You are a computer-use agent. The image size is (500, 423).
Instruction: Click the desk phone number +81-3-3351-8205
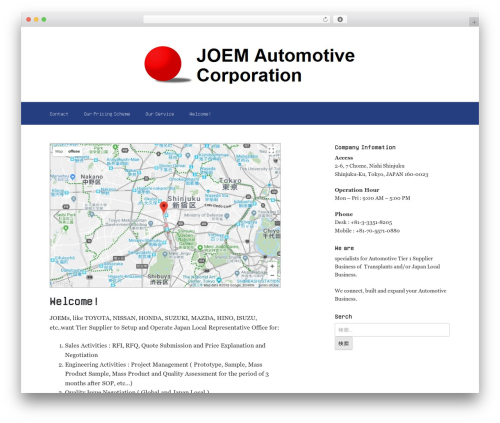371,222
